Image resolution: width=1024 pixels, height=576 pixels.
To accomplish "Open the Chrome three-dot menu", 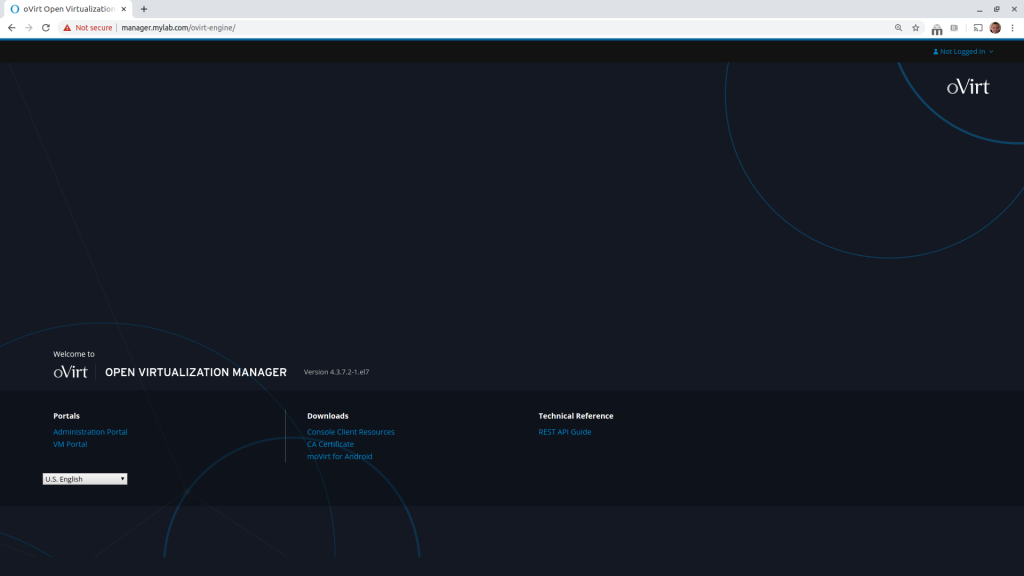I will [x=1012, y=27].
